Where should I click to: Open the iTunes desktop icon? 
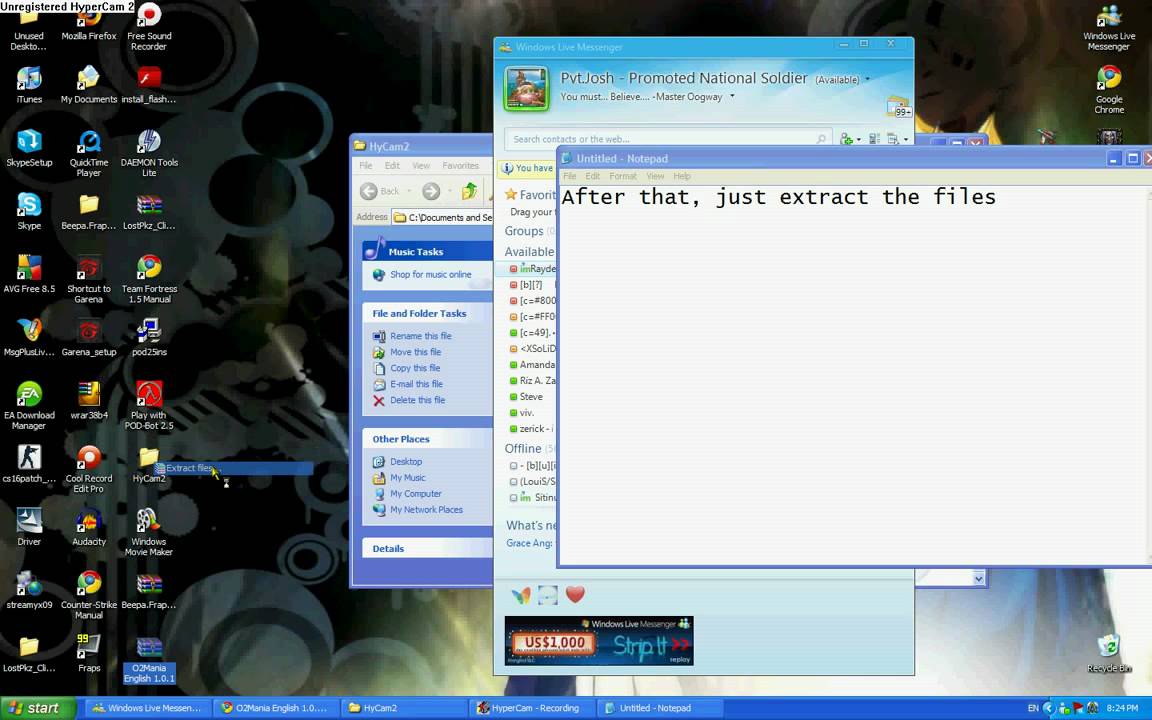[x=29, y=84]
